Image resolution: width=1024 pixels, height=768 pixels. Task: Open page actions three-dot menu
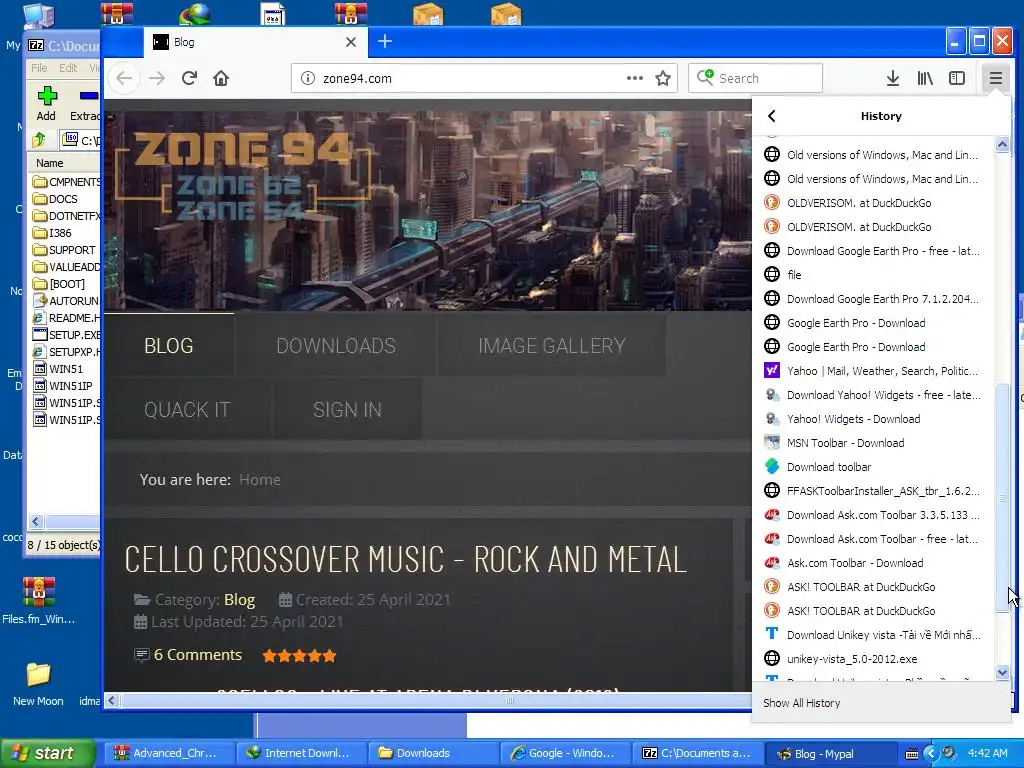tap(635, 78)
